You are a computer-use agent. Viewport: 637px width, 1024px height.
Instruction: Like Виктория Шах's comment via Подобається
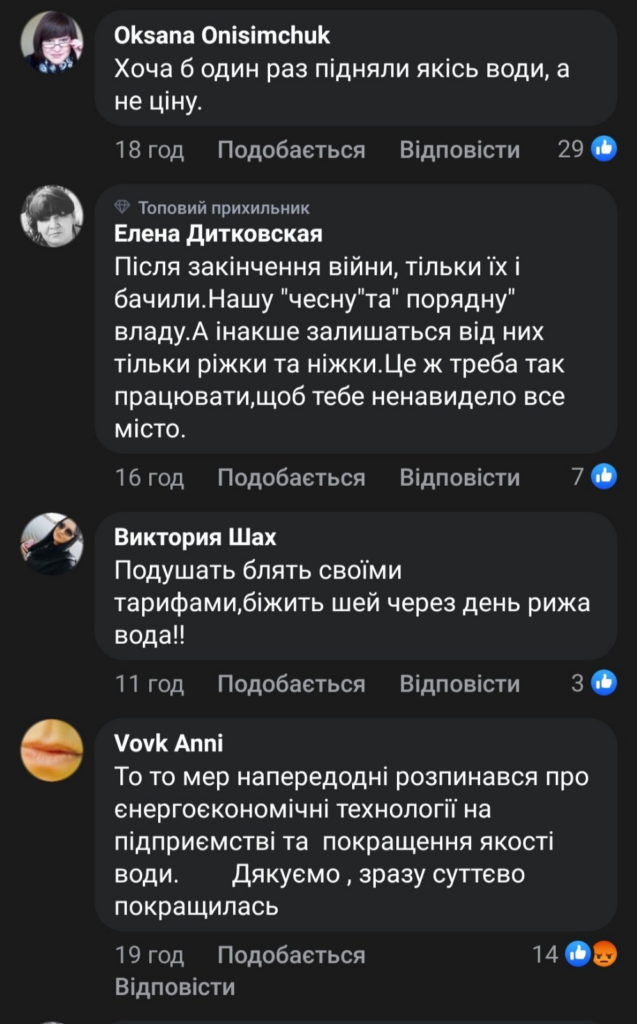pos(291,684)
